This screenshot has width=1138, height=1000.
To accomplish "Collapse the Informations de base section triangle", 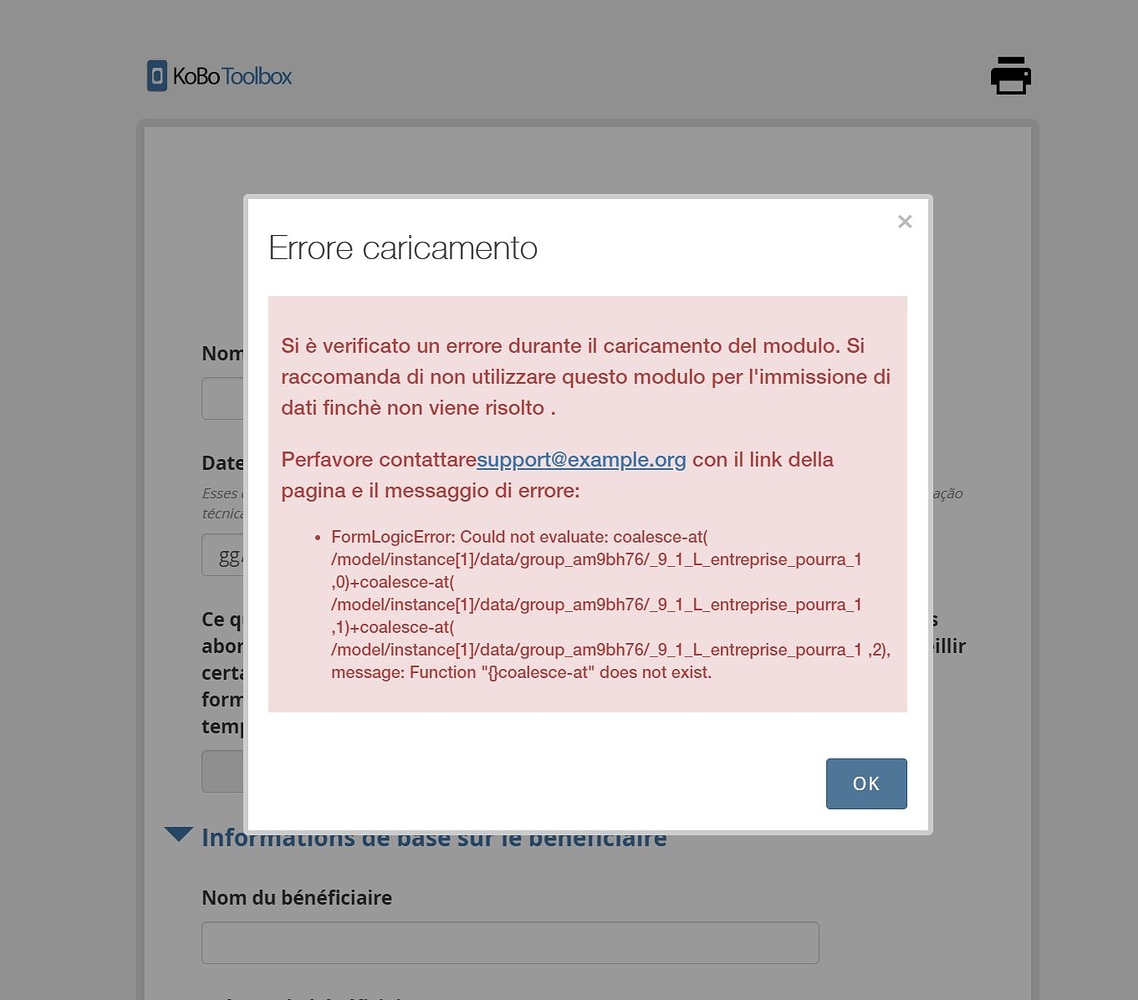I will click(x=179, y=834).
